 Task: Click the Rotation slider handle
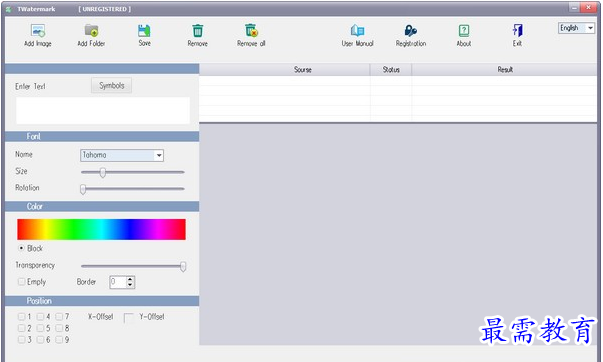pyautogui.click(x=83, y=189)
